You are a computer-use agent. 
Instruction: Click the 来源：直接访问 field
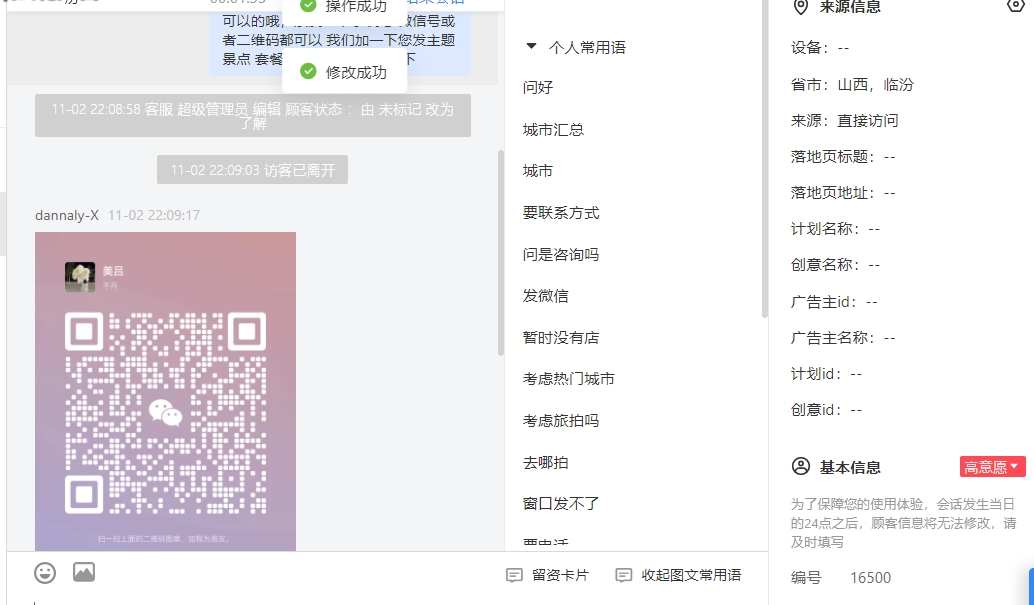tap(844, 121)
